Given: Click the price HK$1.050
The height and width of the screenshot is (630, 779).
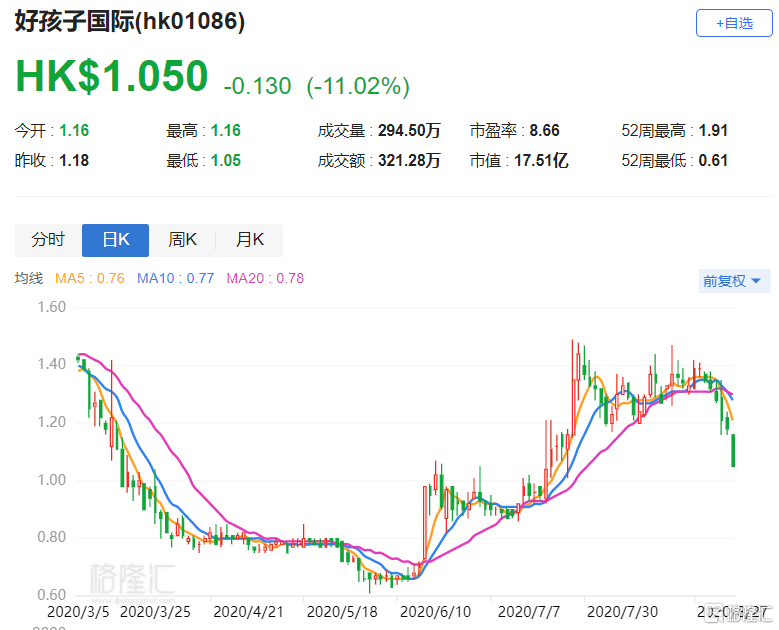Looking at the screenshot, I should (112, 76).
